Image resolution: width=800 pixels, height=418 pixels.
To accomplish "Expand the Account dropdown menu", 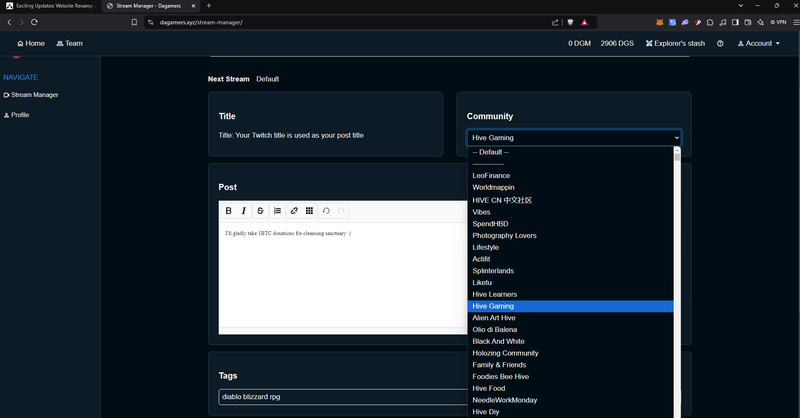I will pos(758,44).
